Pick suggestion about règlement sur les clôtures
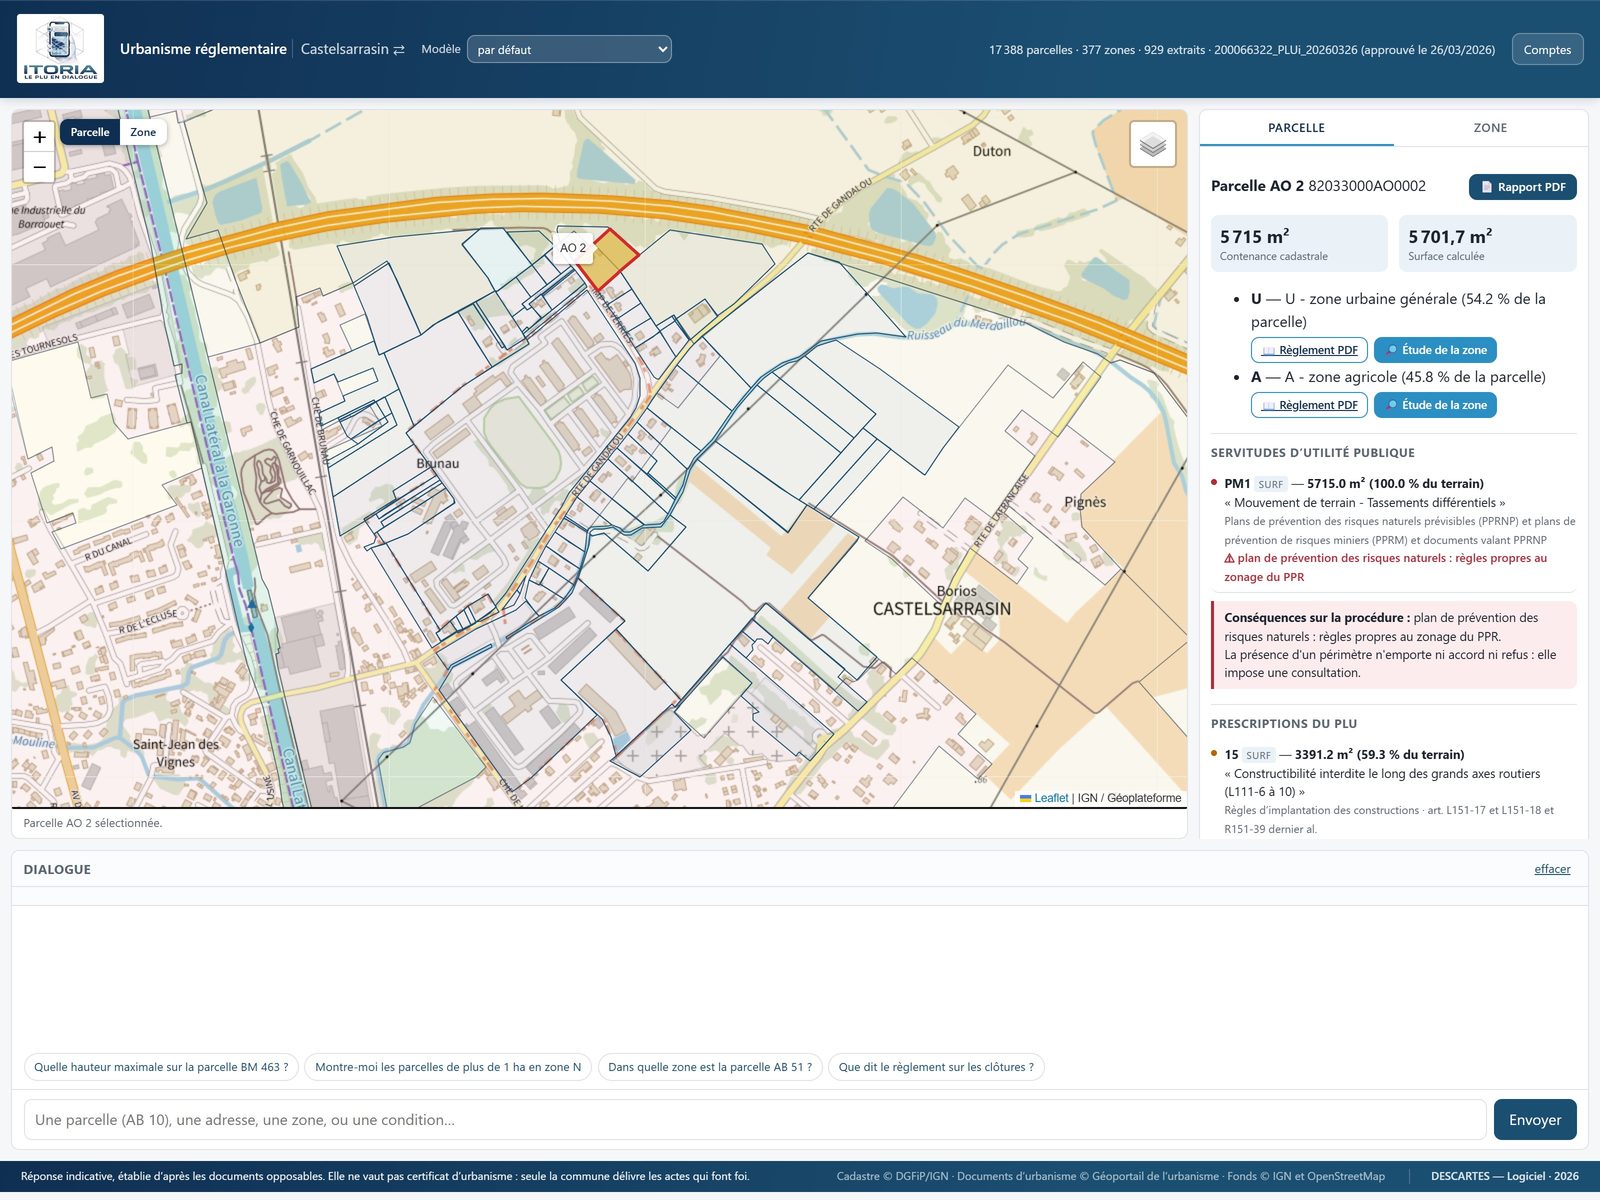Viewport: 1600px width, 1200px height. point(936,1067)
